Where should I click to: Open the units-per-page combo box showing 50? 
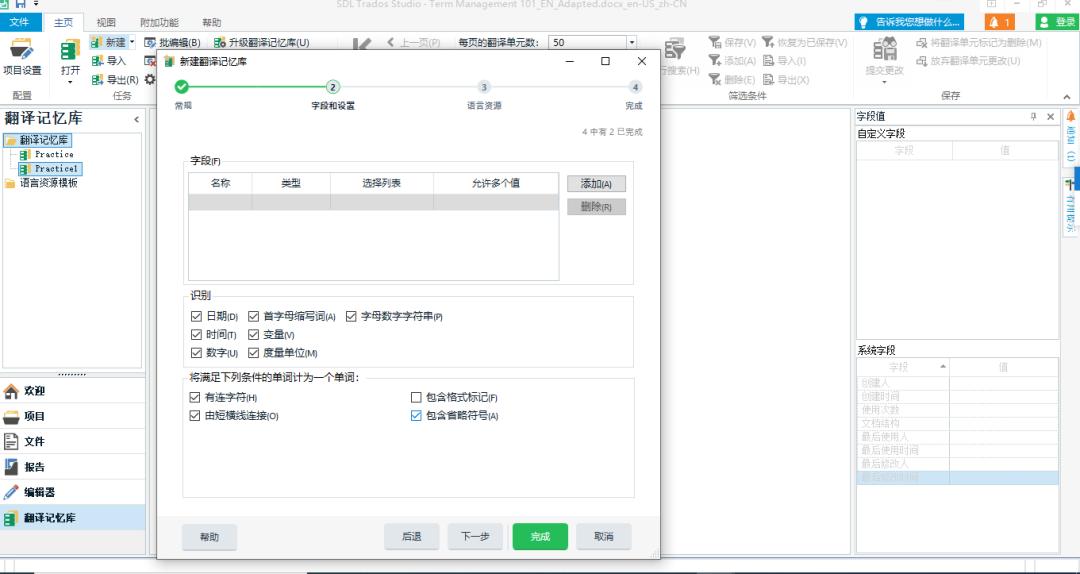click(592, 43)
